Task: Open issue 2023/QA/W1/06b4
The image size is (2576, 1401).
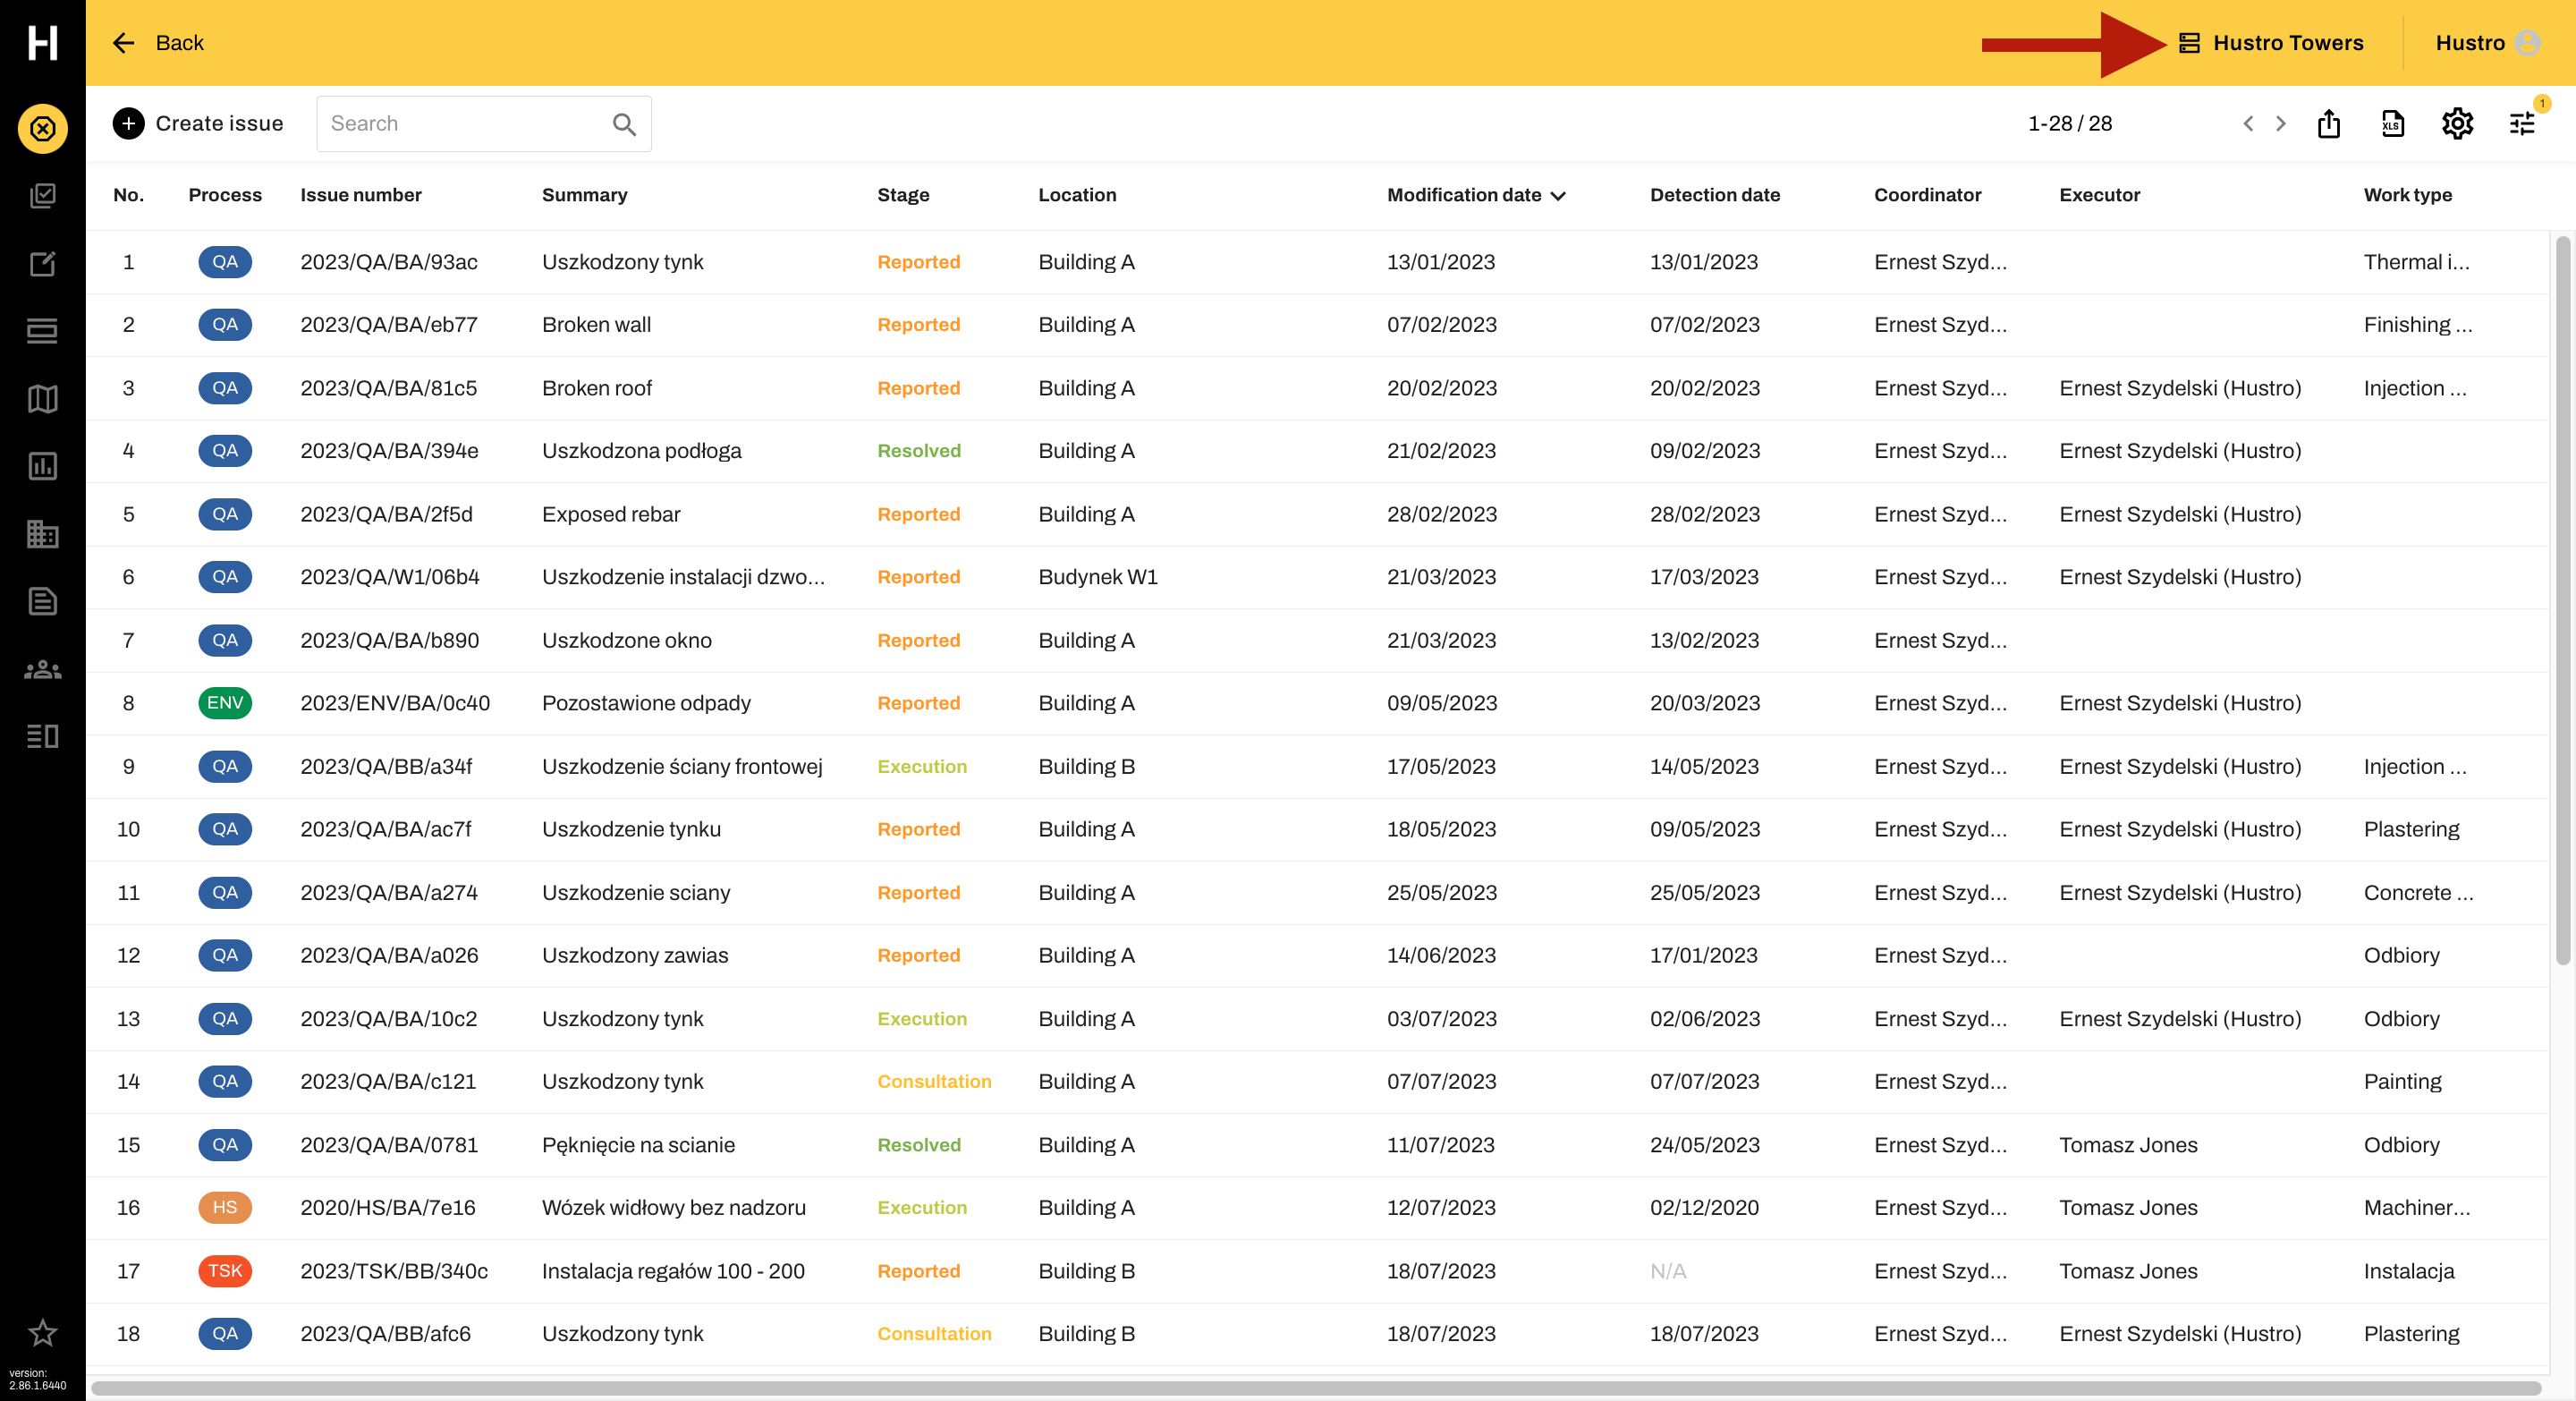Action: click(x=389, y=577)
